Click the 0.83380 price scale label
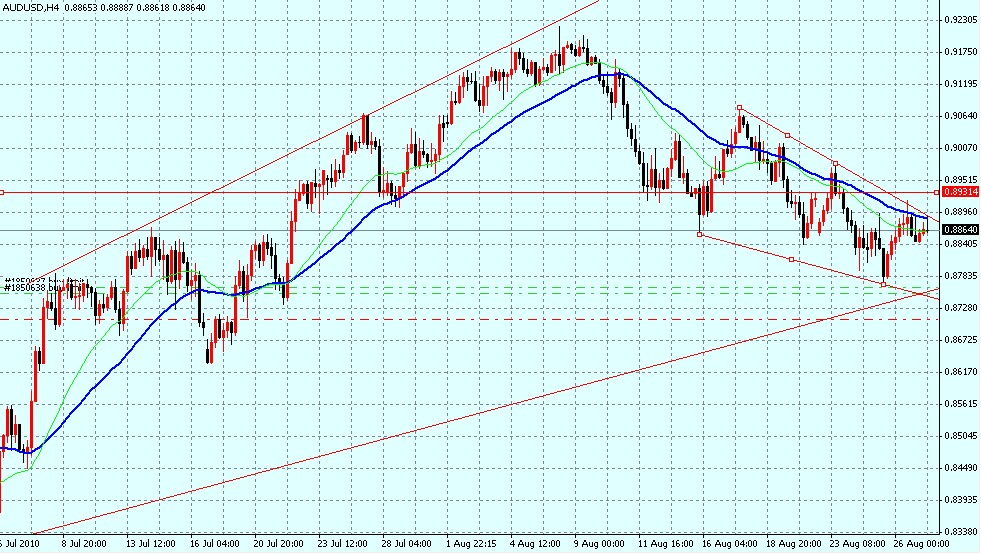This screenshot has height=554, width=981. (x=960, y=531)
